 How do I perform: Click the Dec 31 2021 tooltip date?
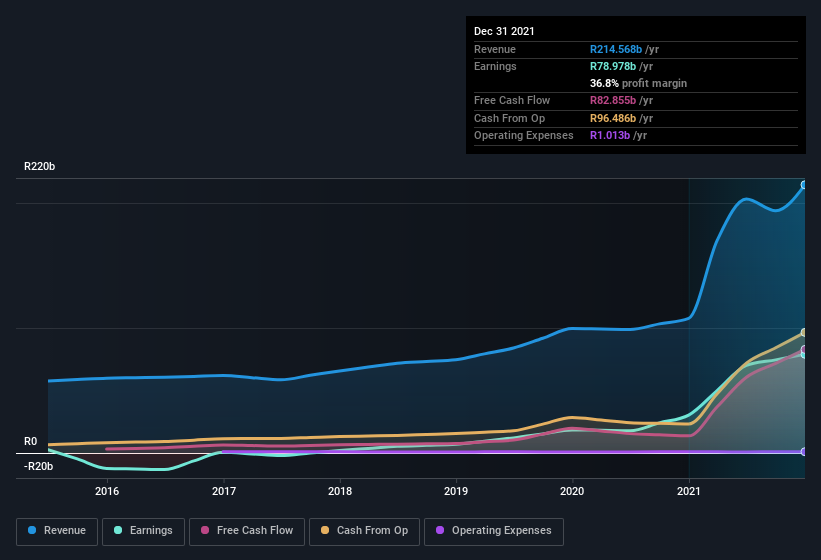pyautogui.click(x=504, y=31)
